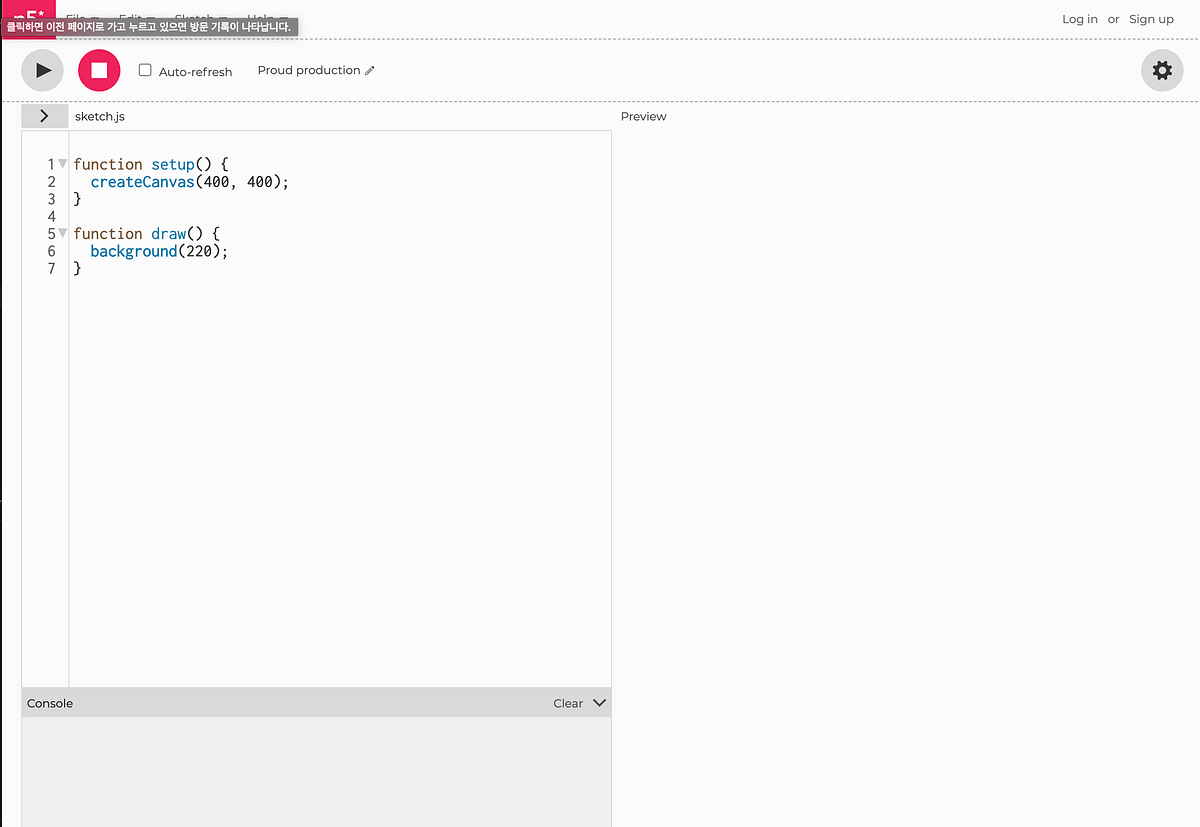1200x827 pixels.
Task: Stop the sketch with the pink Stop button
Action: [x=99, y=70]
